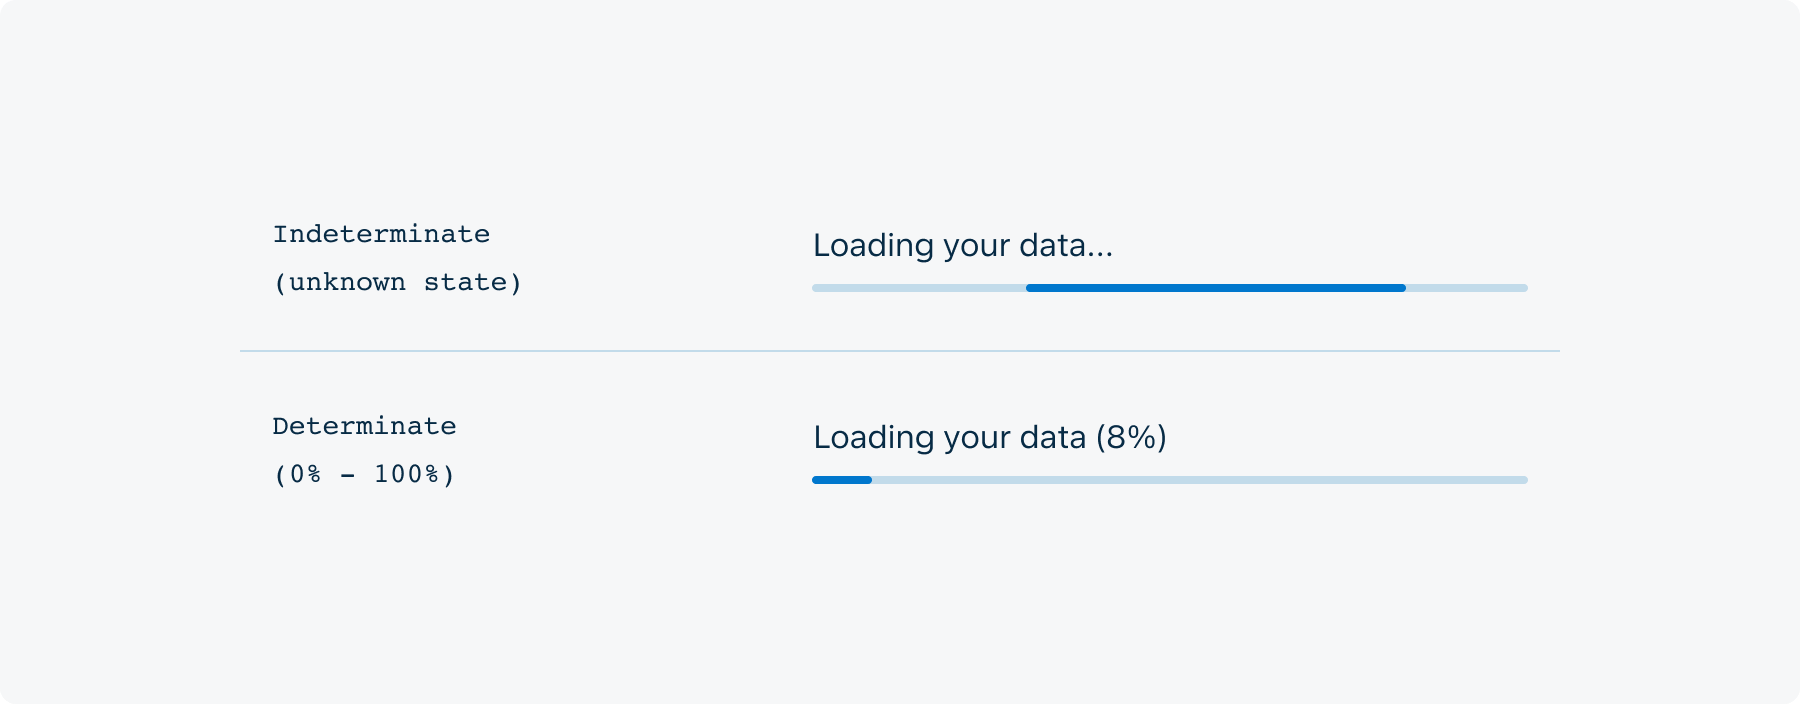
Task: Click the "Loading your data..." label
Action: pos(962,245)
